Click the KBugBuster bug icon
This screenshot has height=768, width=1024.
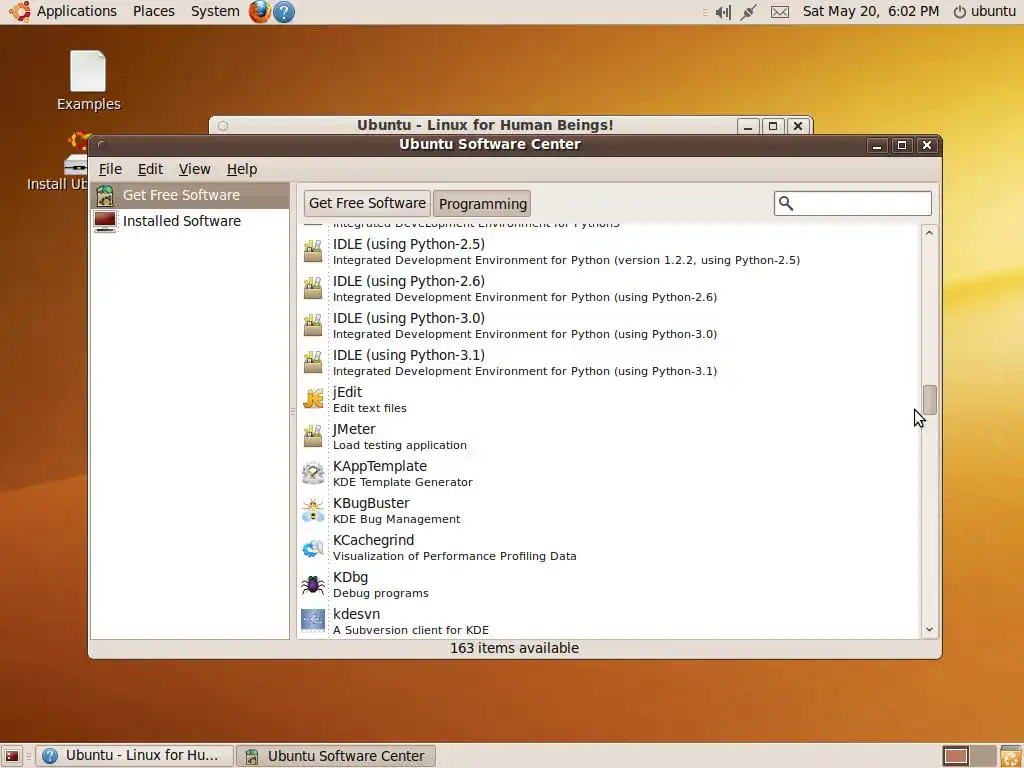(x=313, y=510)
